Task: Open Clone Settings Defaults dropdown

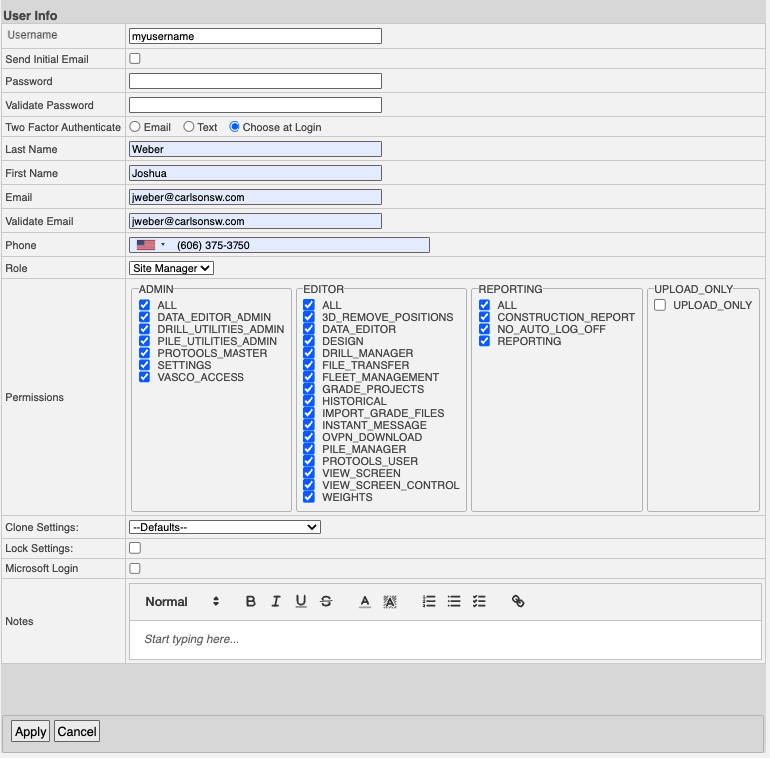Action: pos(225,527)
